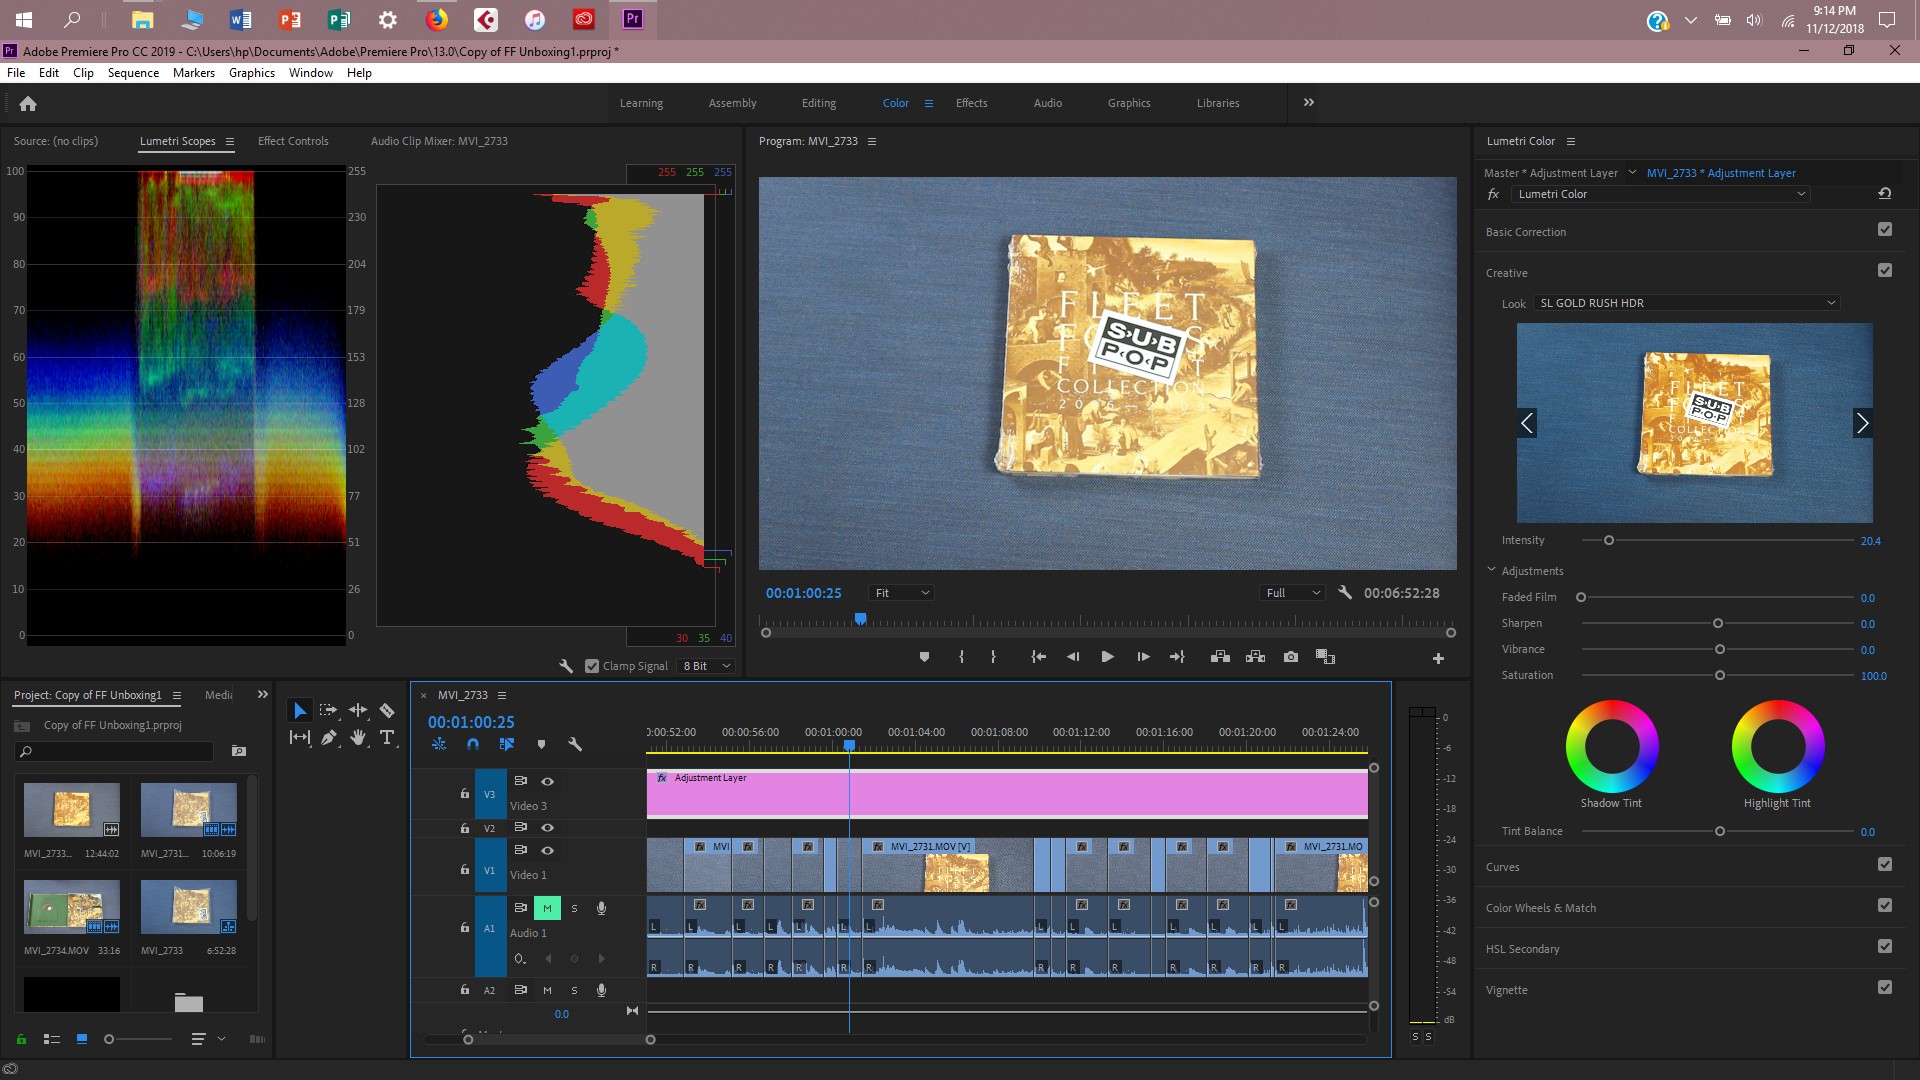Select the MVI_2734.MOV clip thumbnail
This screenshot has height=1080, width=1920.
click(70, 909)
